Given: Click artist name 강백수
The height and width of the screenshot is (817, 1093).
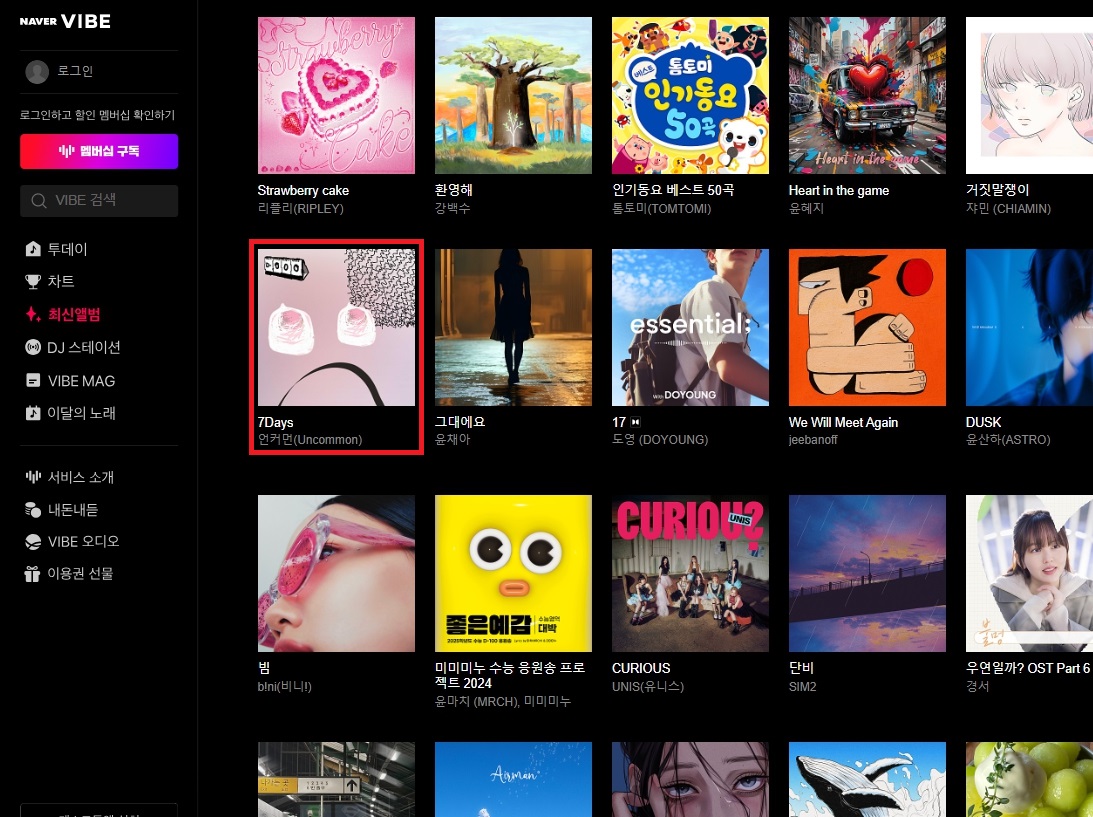Looking at the screenshot, I should [x=452, y=208].
